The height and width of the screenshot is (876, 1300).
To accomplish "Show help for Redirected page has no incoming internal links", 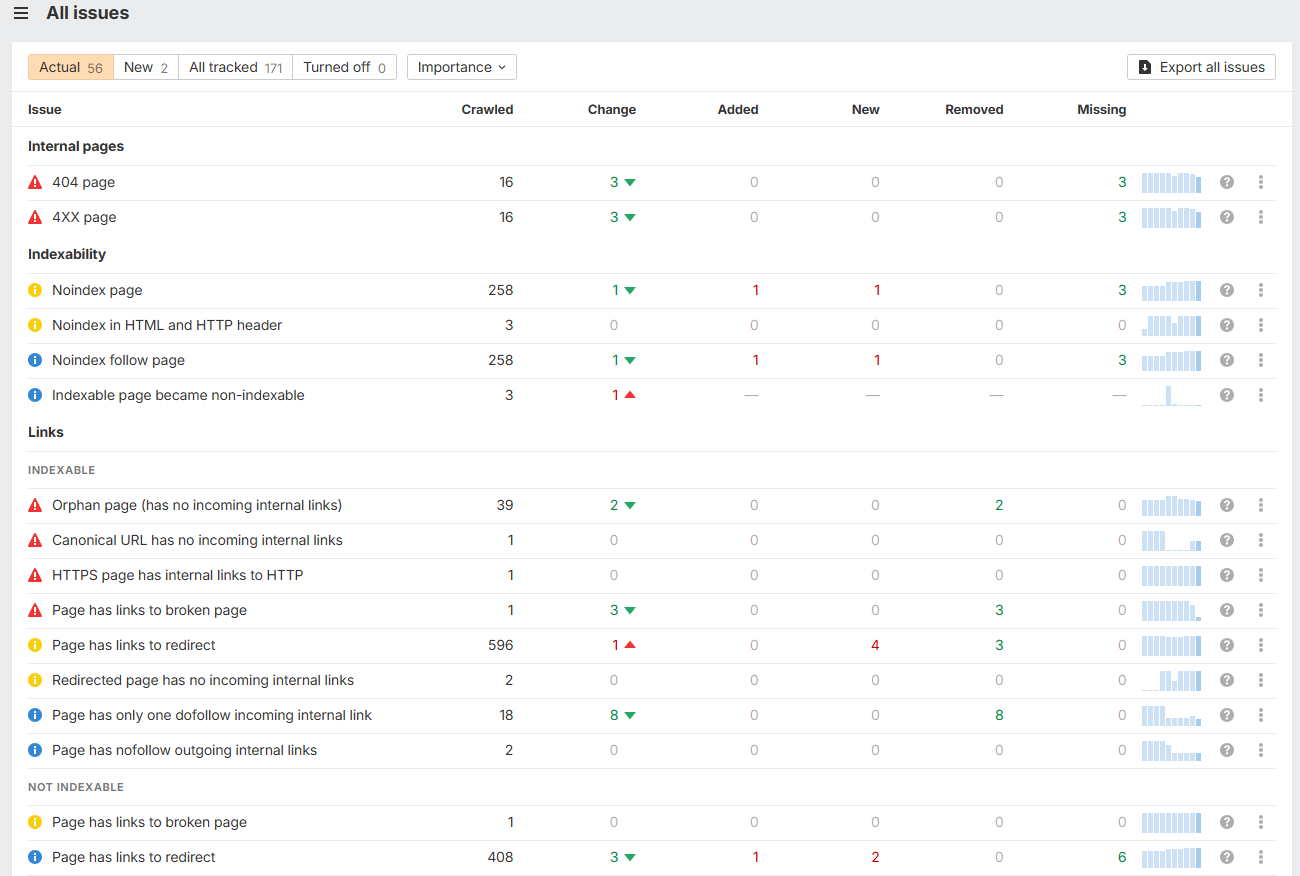I will click(x=1227, y=680).
